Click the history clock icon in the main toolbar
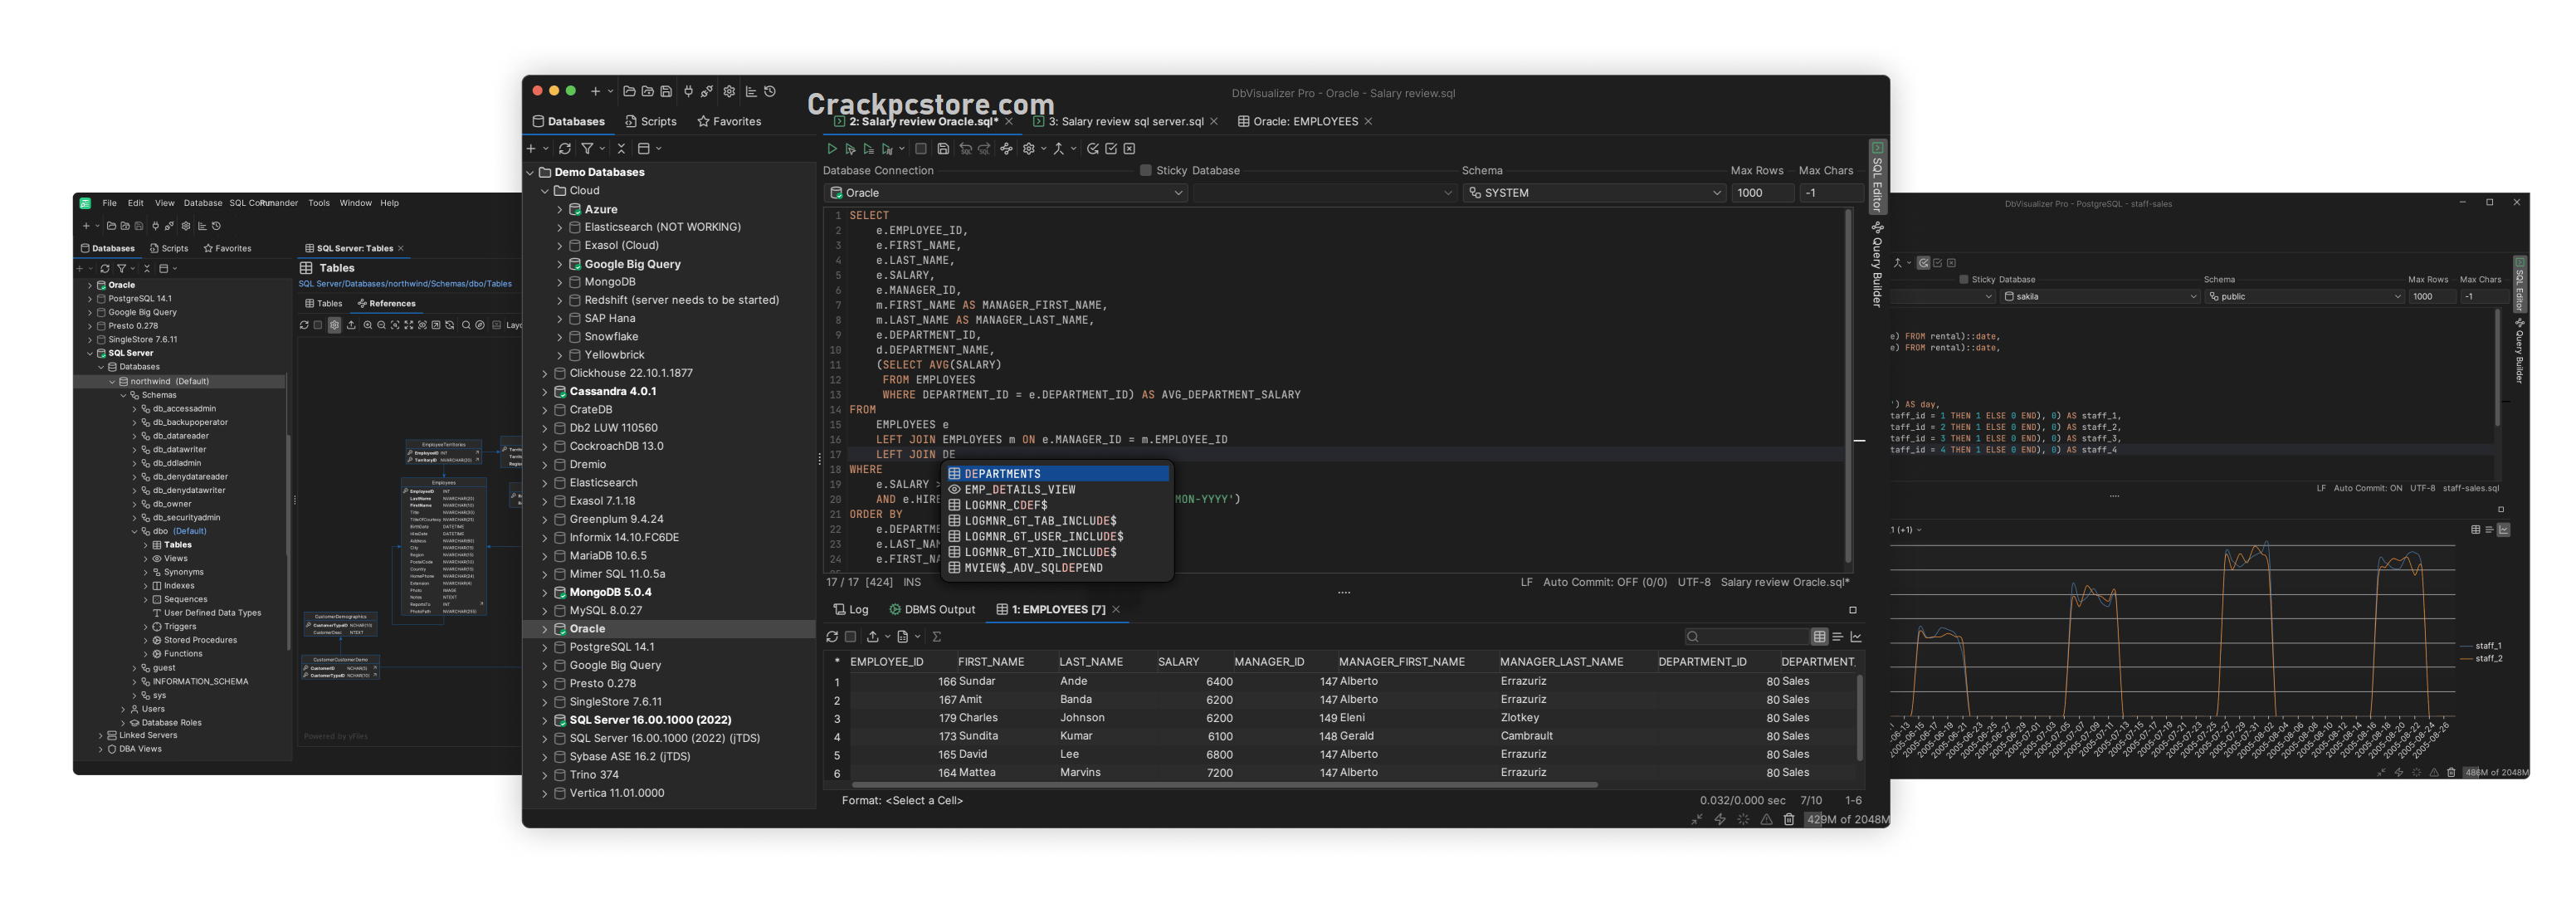The width and height of the screenshot is (2576, 903). click(x=770, y=91)
